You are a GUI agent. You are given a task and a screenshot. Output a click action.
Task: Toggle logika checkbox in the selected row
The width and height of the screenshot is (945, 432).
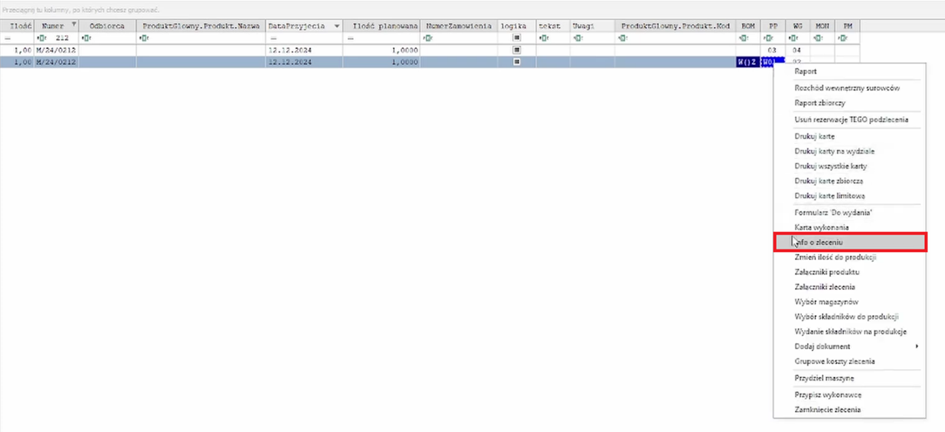[x=517, y=62]
